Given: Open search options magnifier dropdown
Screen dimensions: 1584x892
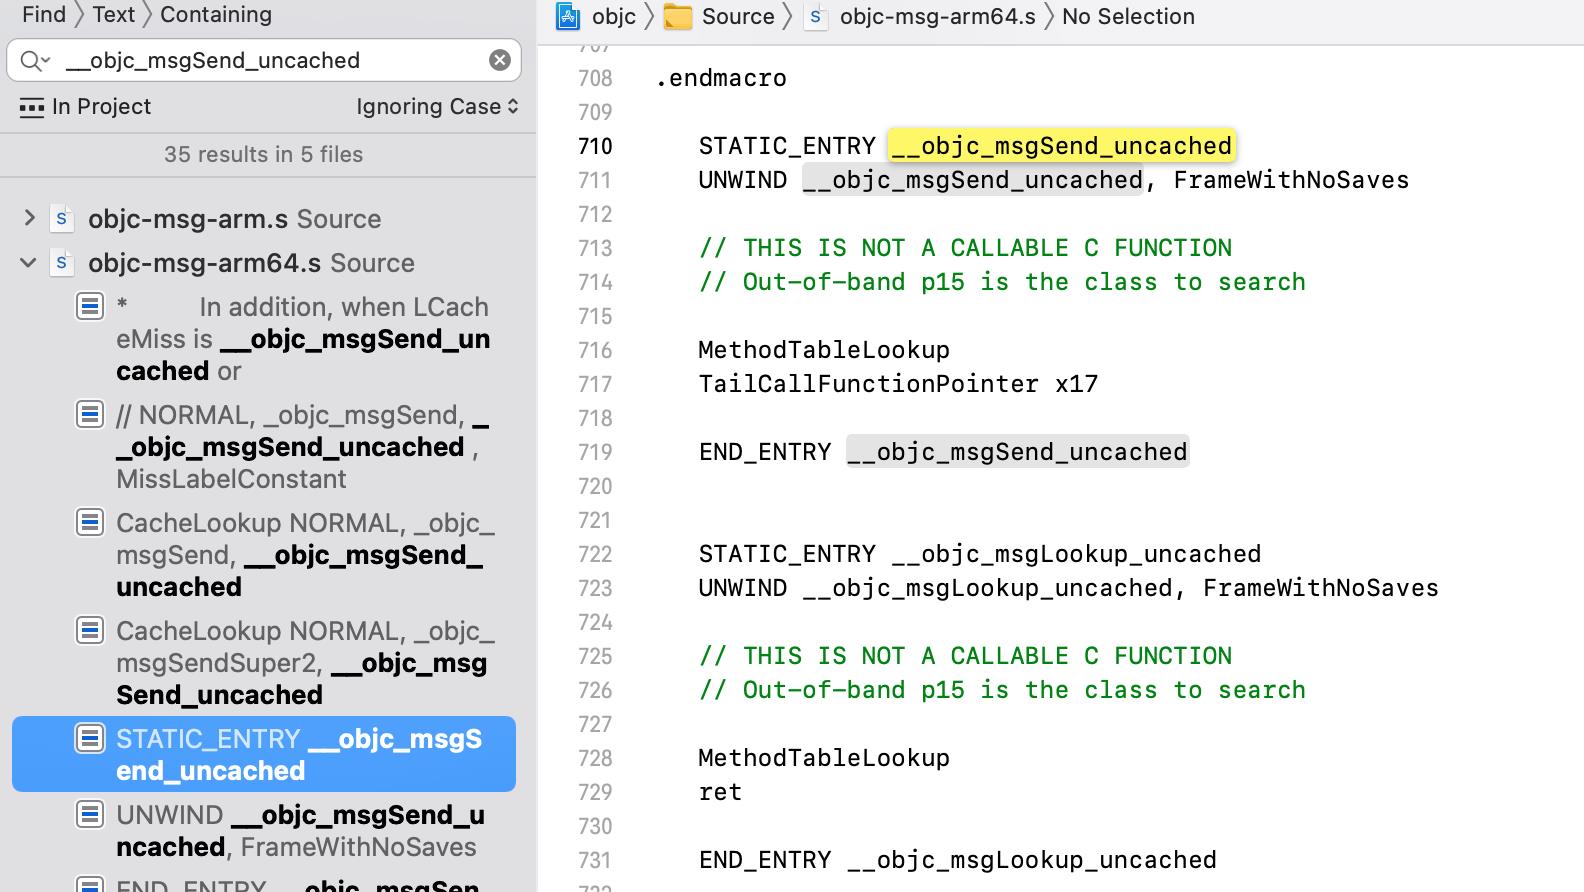Looking at the screenshot, I should [x=35, y=61].
